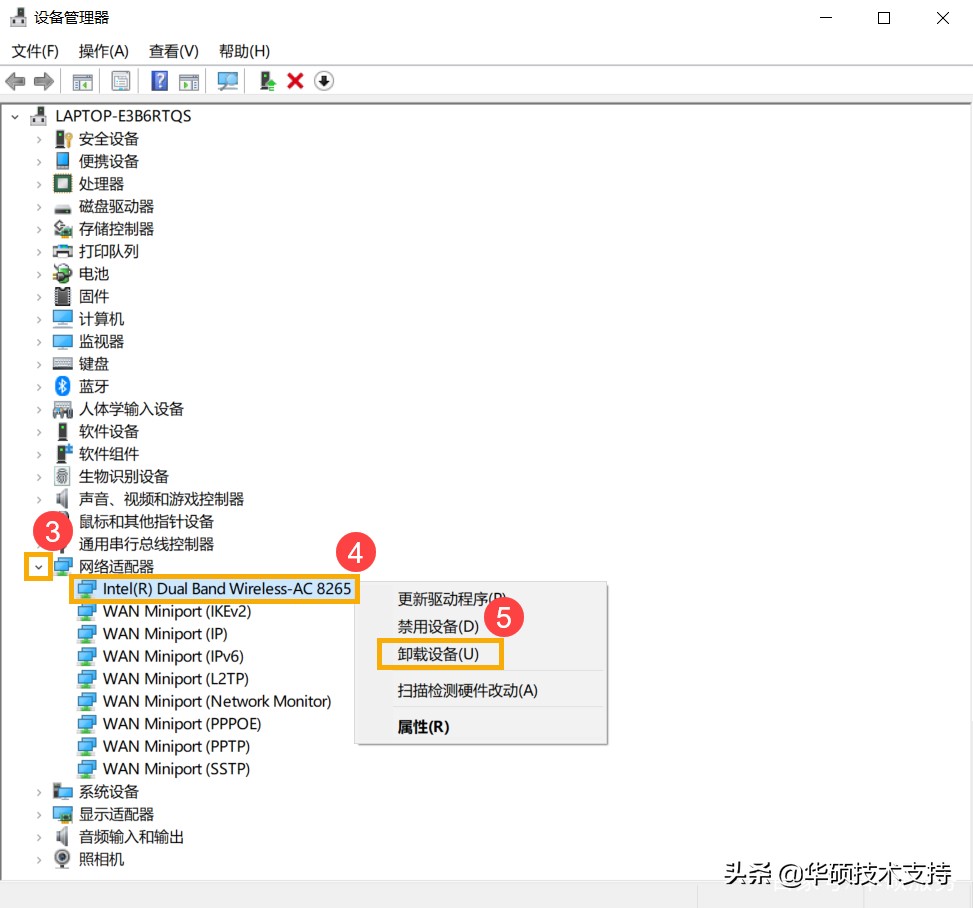Click the Disable device down-arrow toolbar icon
The width and height of the screenshot is (973, 908).
coord(324,80)
